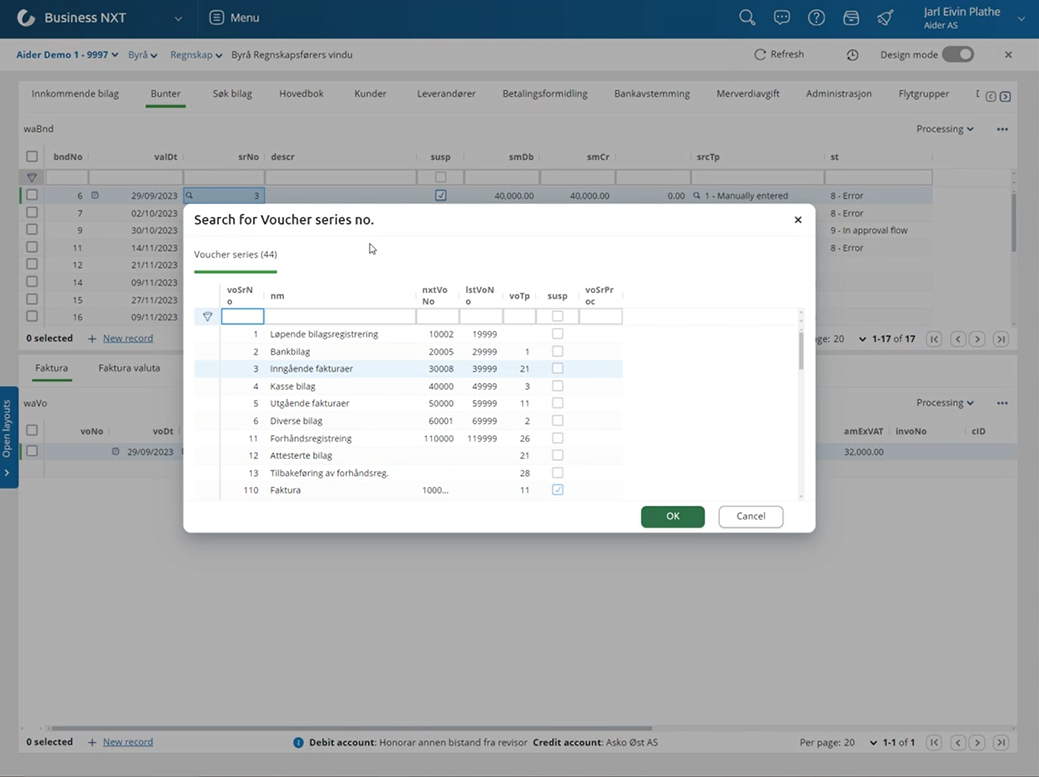
Task: Click the archive box icon in header
Action: click(851, 18)
